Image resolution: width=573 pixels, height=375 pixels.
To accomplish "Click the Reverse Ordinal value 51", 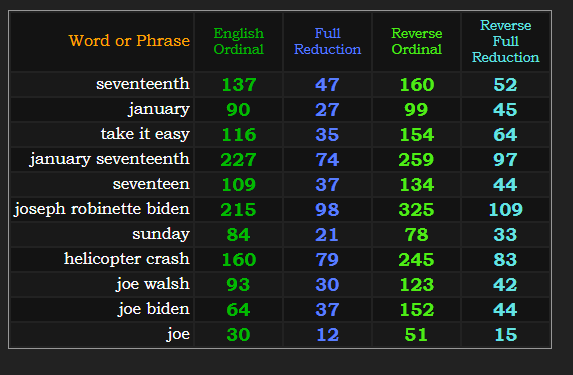I will point(416,335).
